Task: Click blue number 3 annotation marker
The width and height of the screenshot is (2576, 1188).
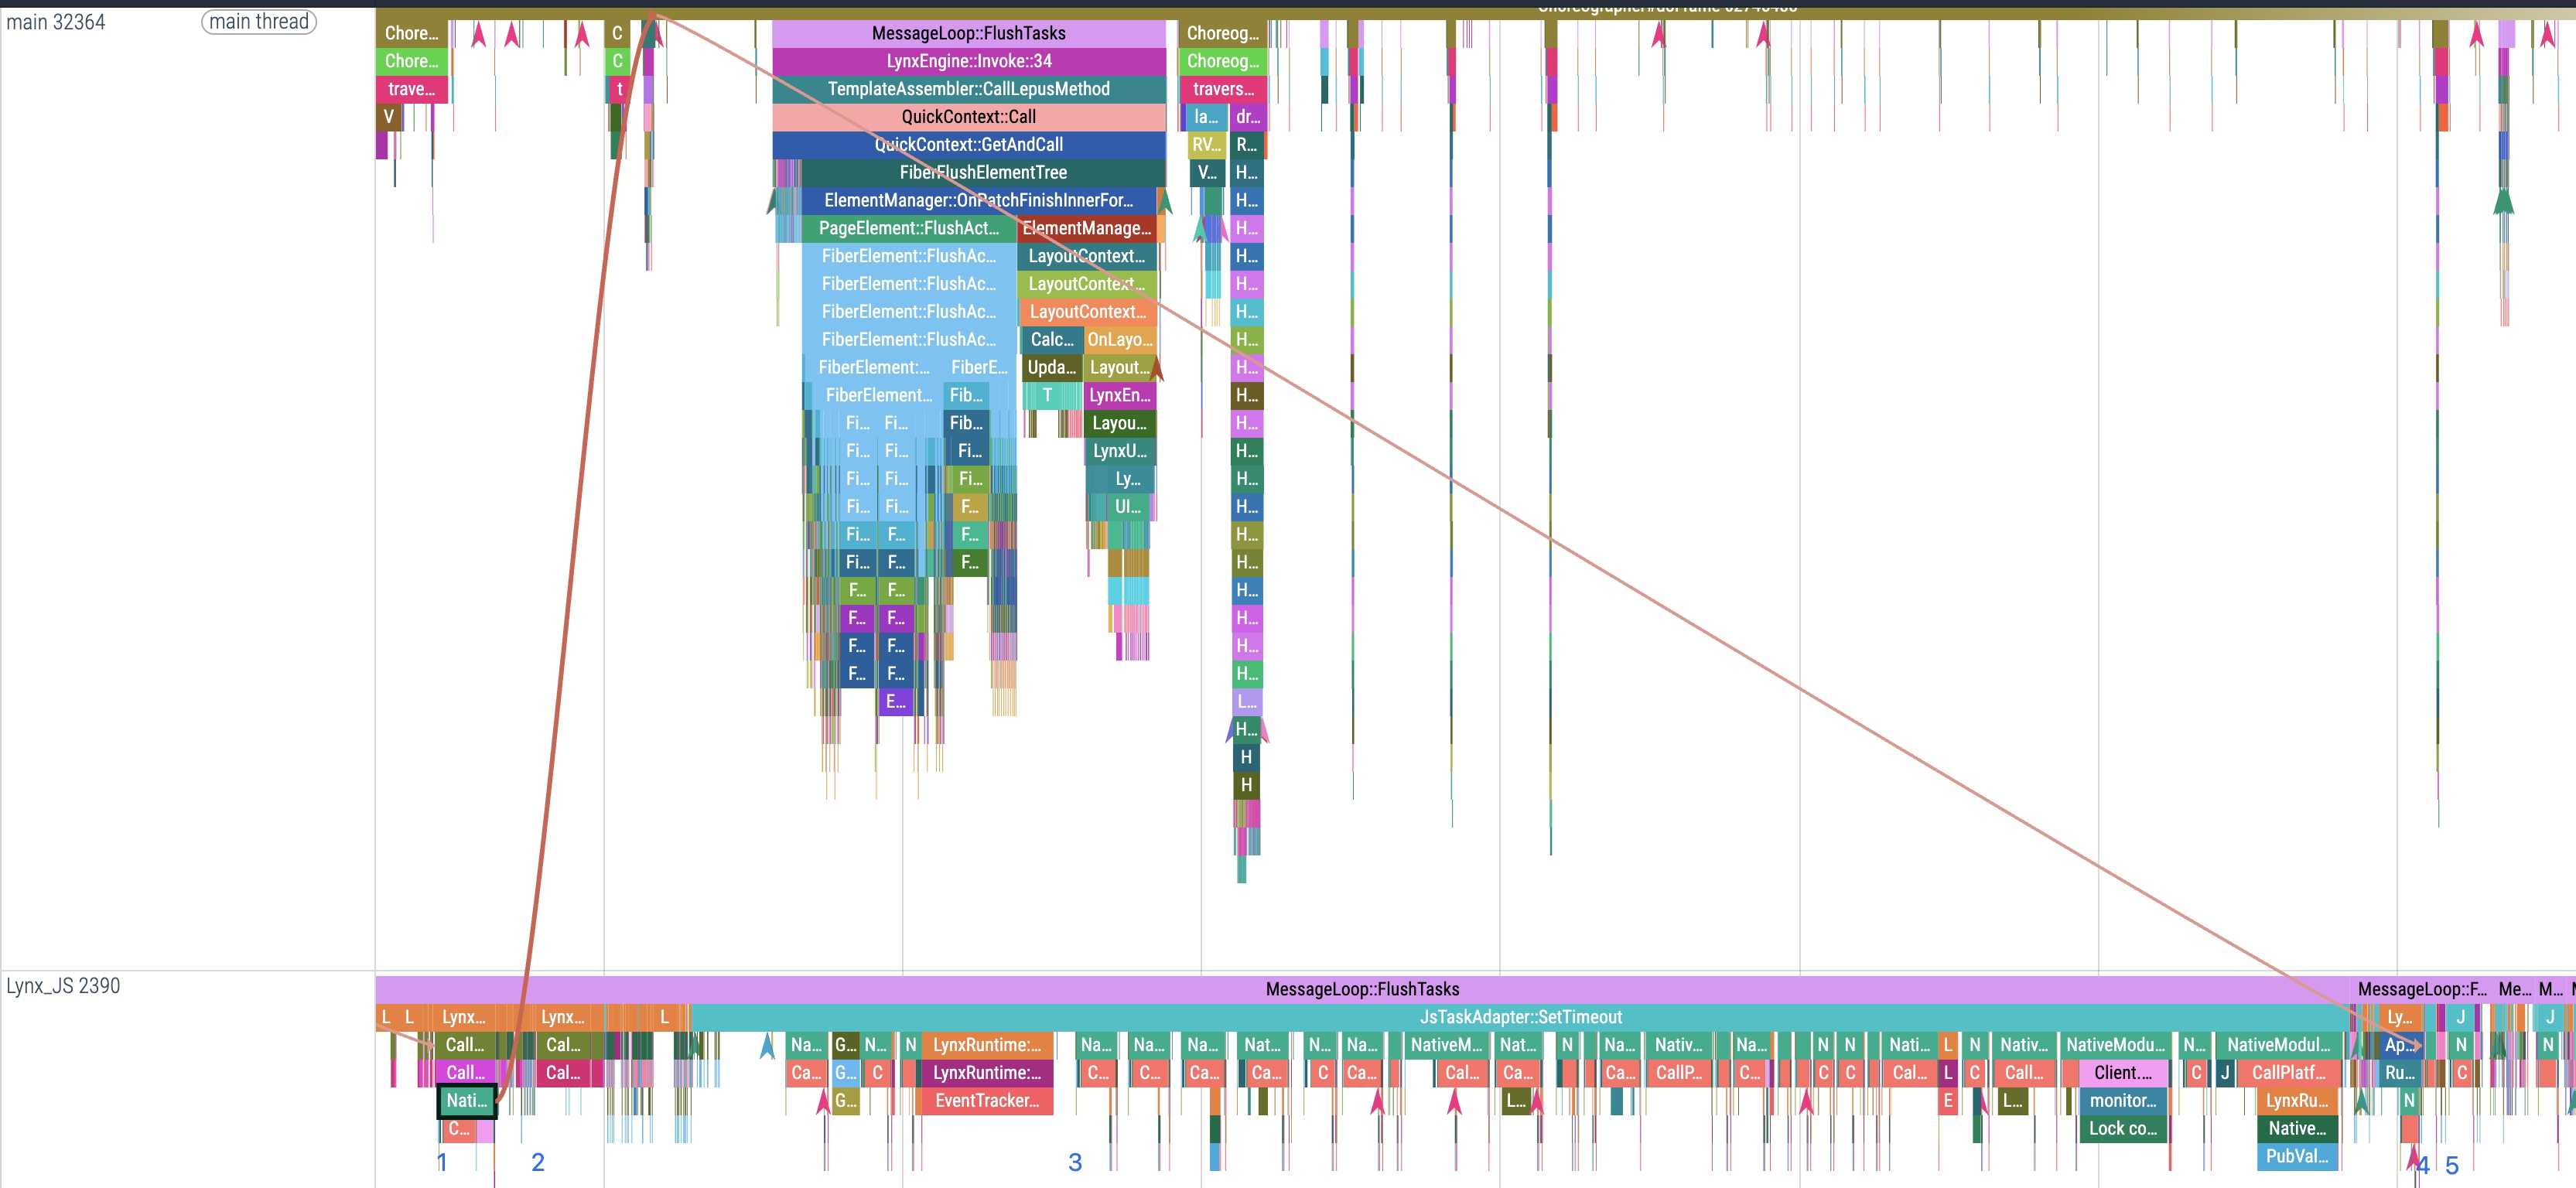Action: tap(1075, 1162)
